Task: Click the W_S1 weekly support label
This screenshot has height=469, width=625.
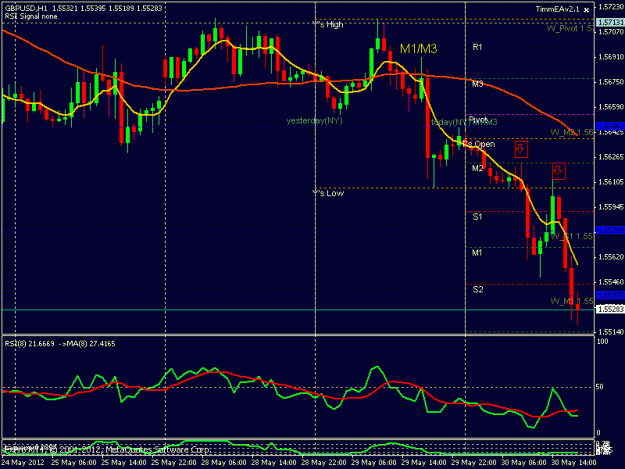Action: pos(572,236)
